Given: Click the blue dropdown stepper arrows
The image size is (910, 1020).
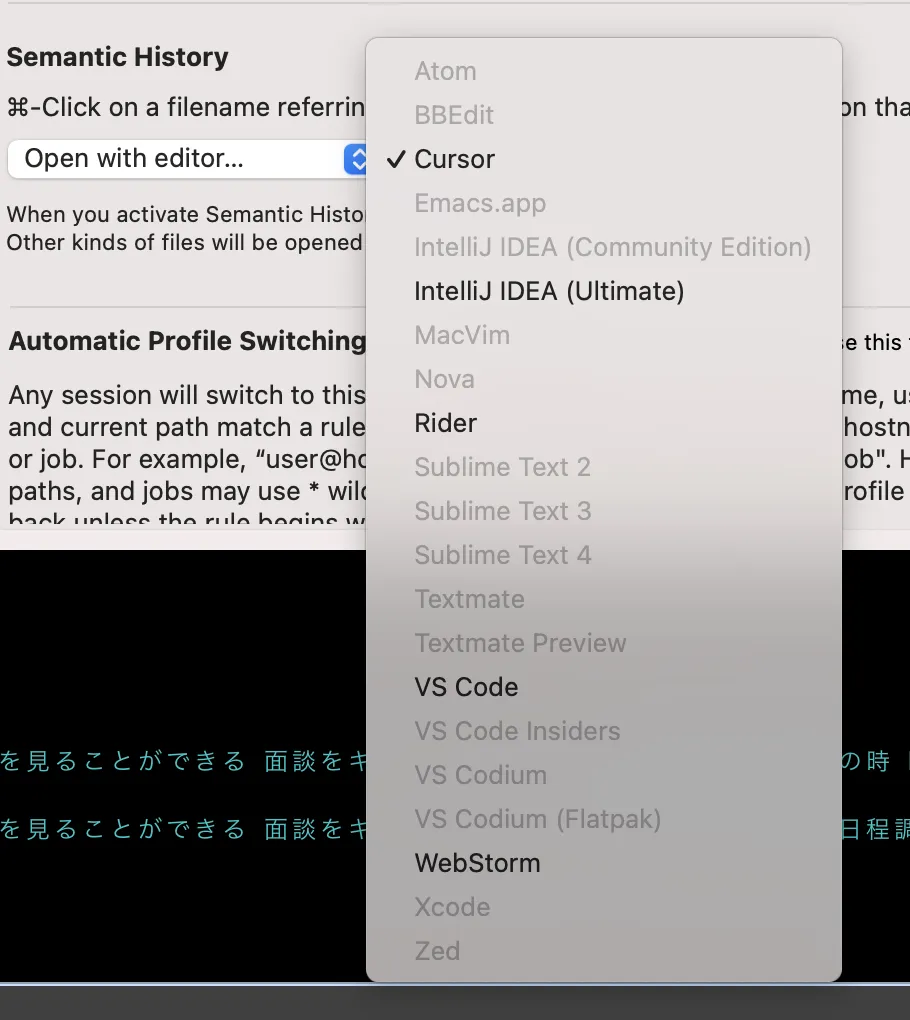Looking at the screenshot, I should coord(356,159).
